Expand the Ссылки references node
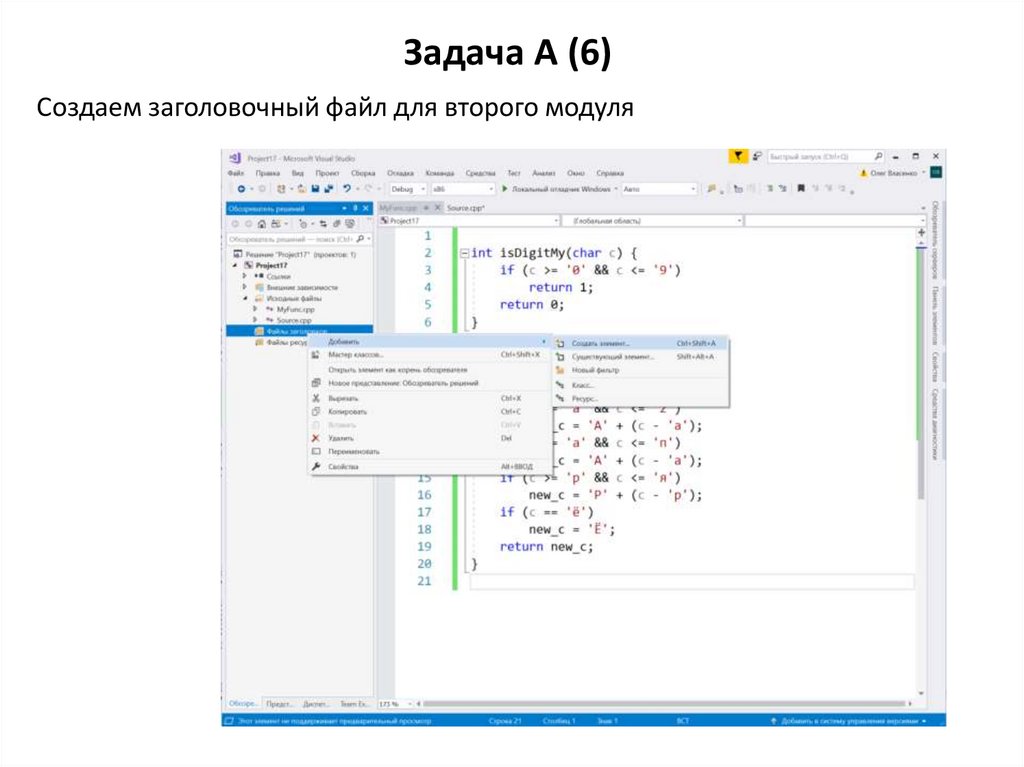 pos(245,276)
